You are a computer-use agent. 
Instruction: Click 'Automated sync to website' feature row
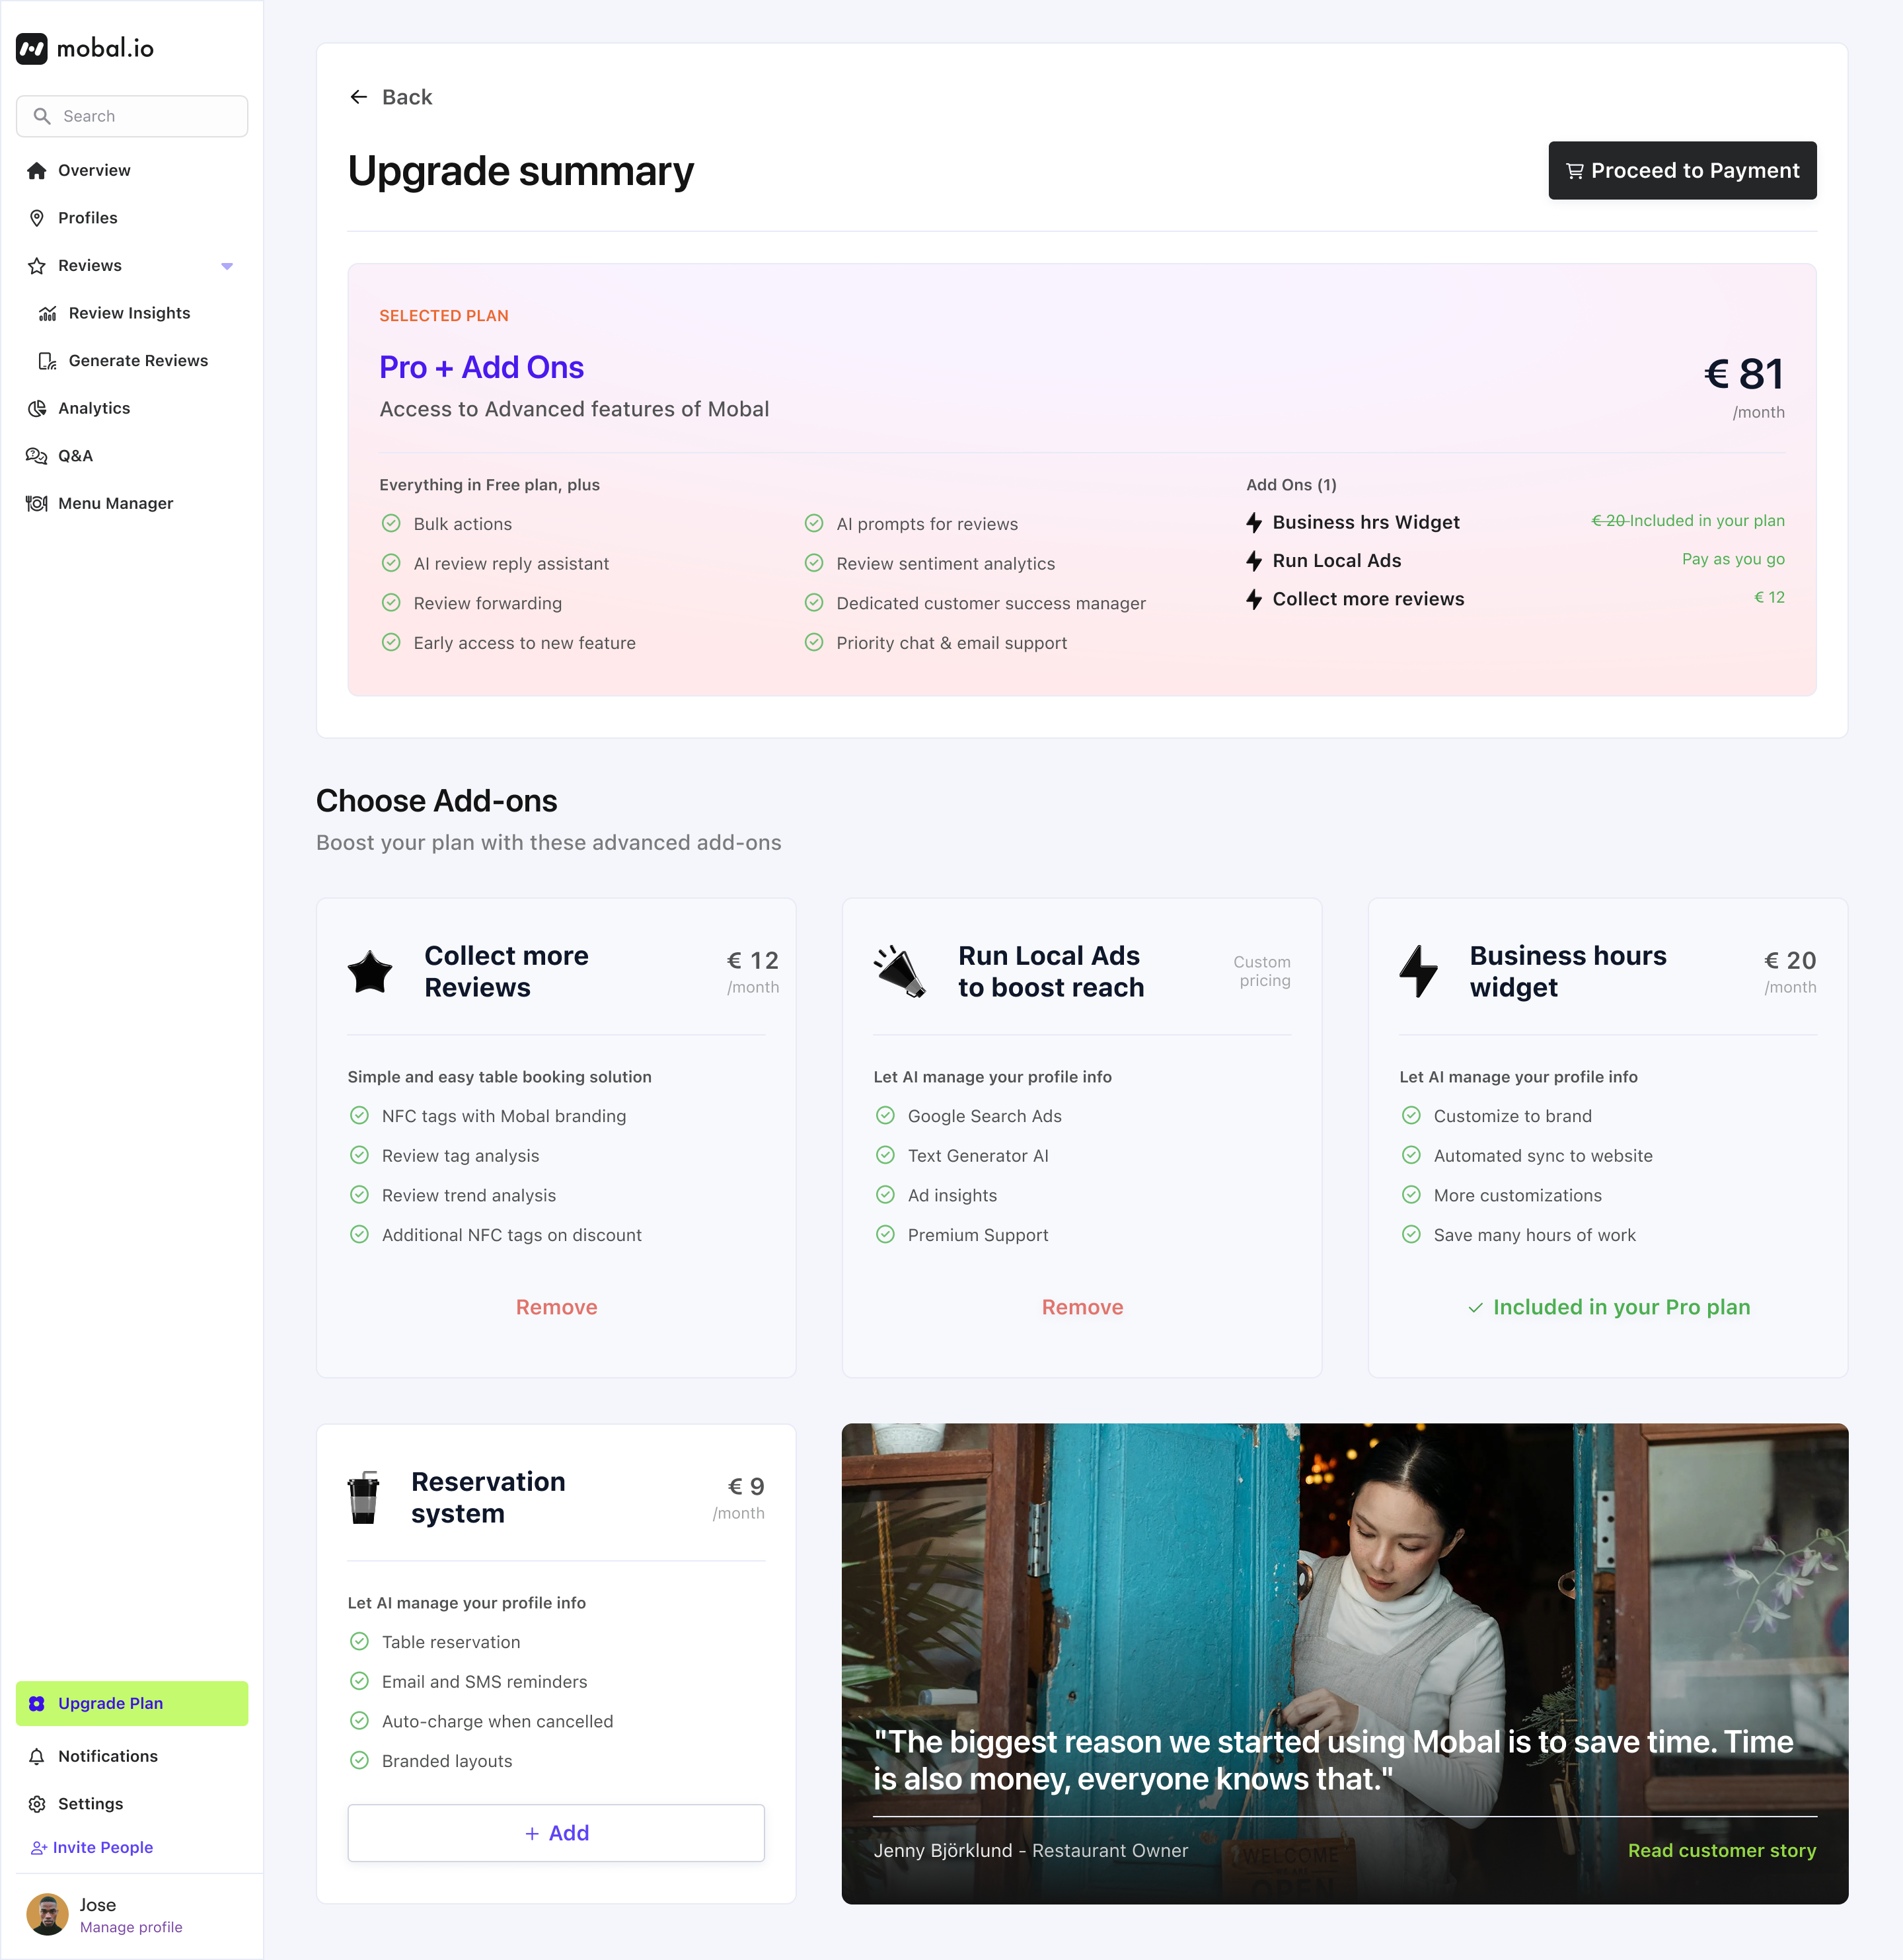[x=1526, y=1156]
